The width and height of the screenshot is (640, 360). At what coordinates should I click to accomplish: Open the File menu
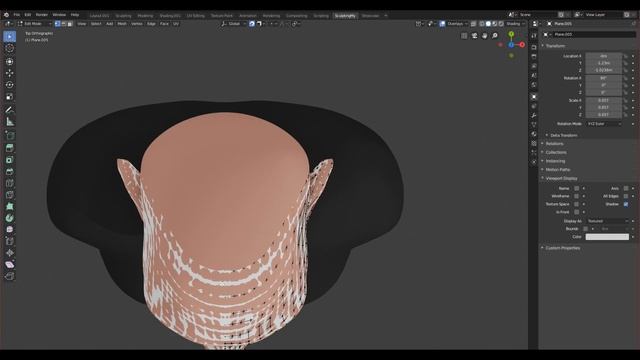17,15
